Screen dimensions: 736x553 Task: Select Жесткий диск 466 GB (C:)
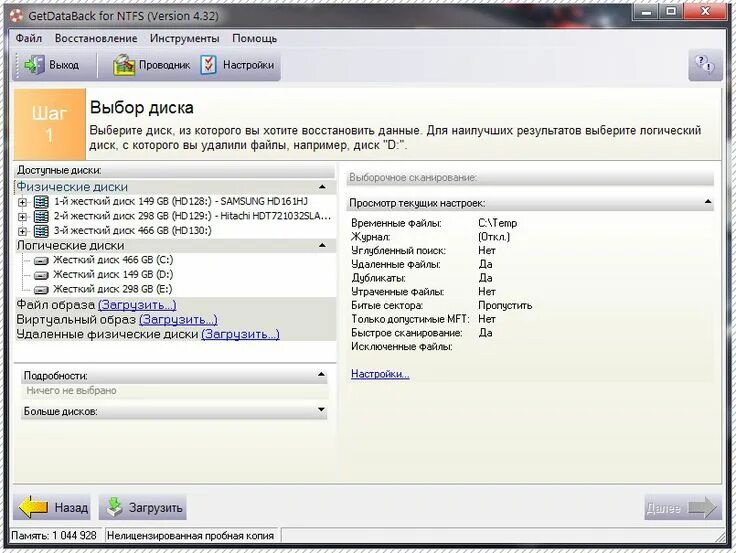113,260
